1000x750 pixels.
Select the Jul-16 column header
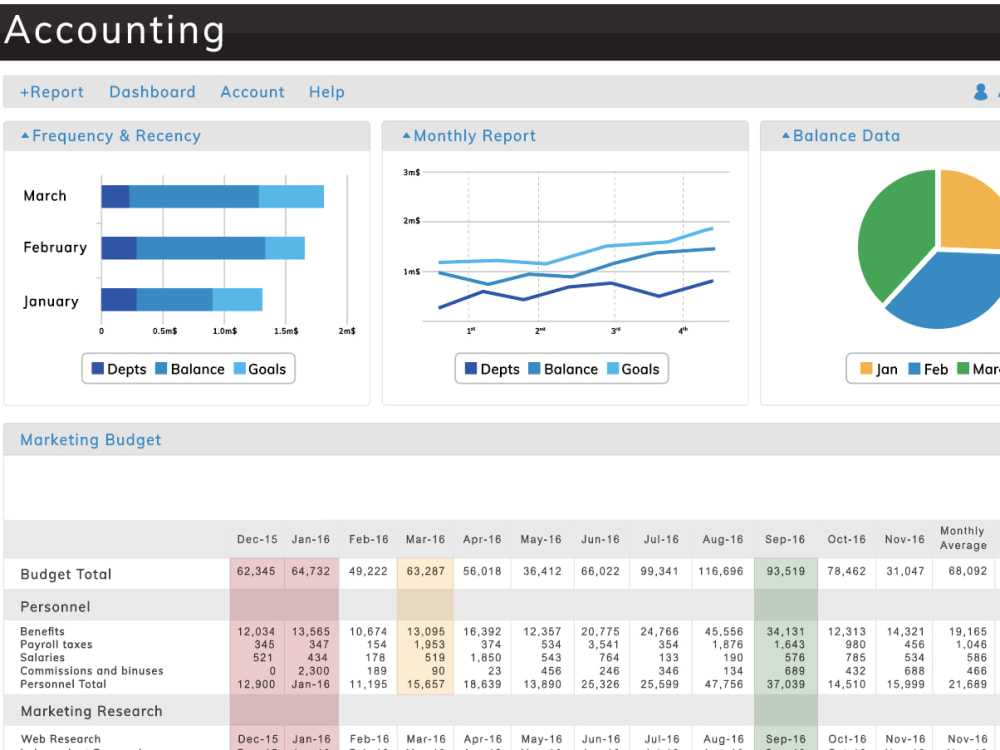click(x=661, y=540)
